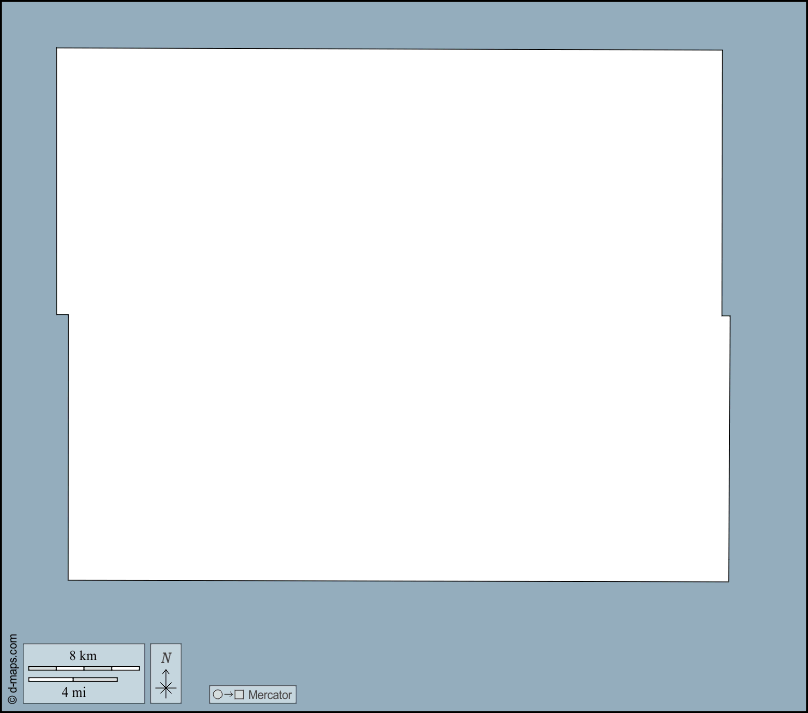Click the top-right corner of the white map
Image resolution: width=808 pixels, height=713 pixels.
pyautogui.click(x=721, y=51)
